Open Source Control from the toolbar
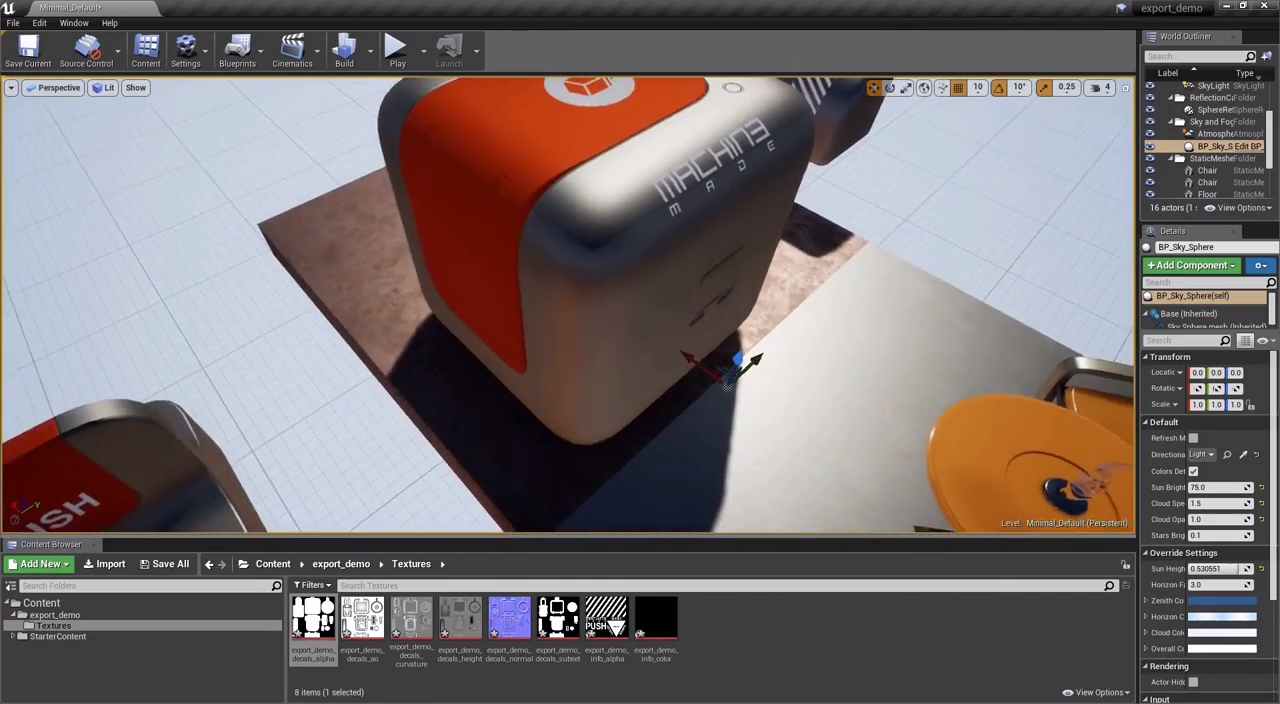The width and height of the screenshot is (1280, 704). click(86, 51)
